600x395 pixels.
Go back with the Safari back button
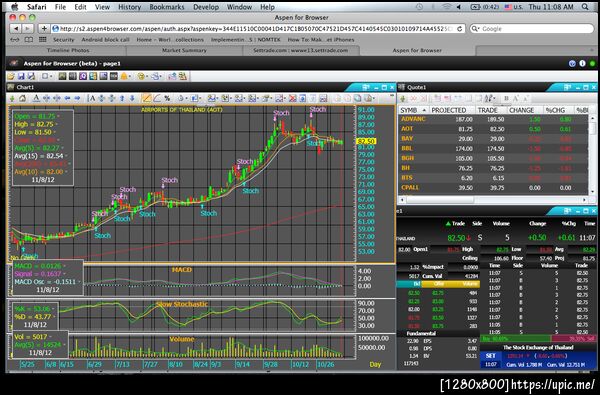click(x=16, y=28)
